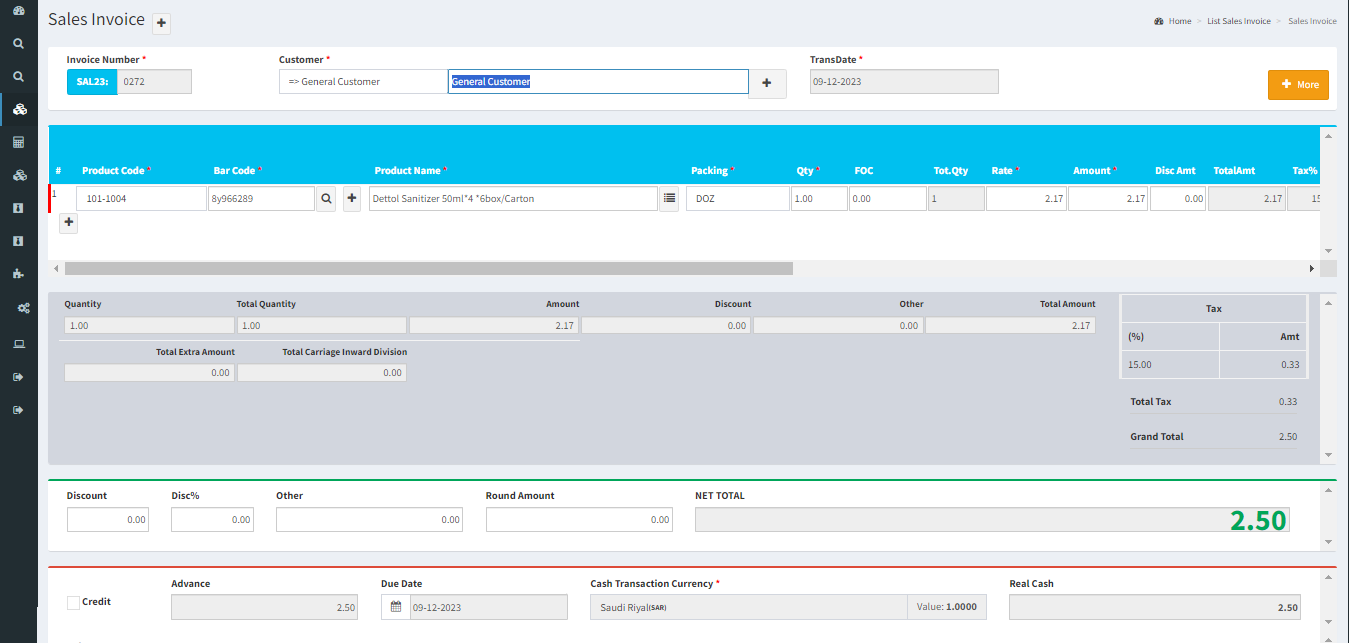Click the Disc% input field
This screenshot has height=643, width=1349.
coord(212,519)
